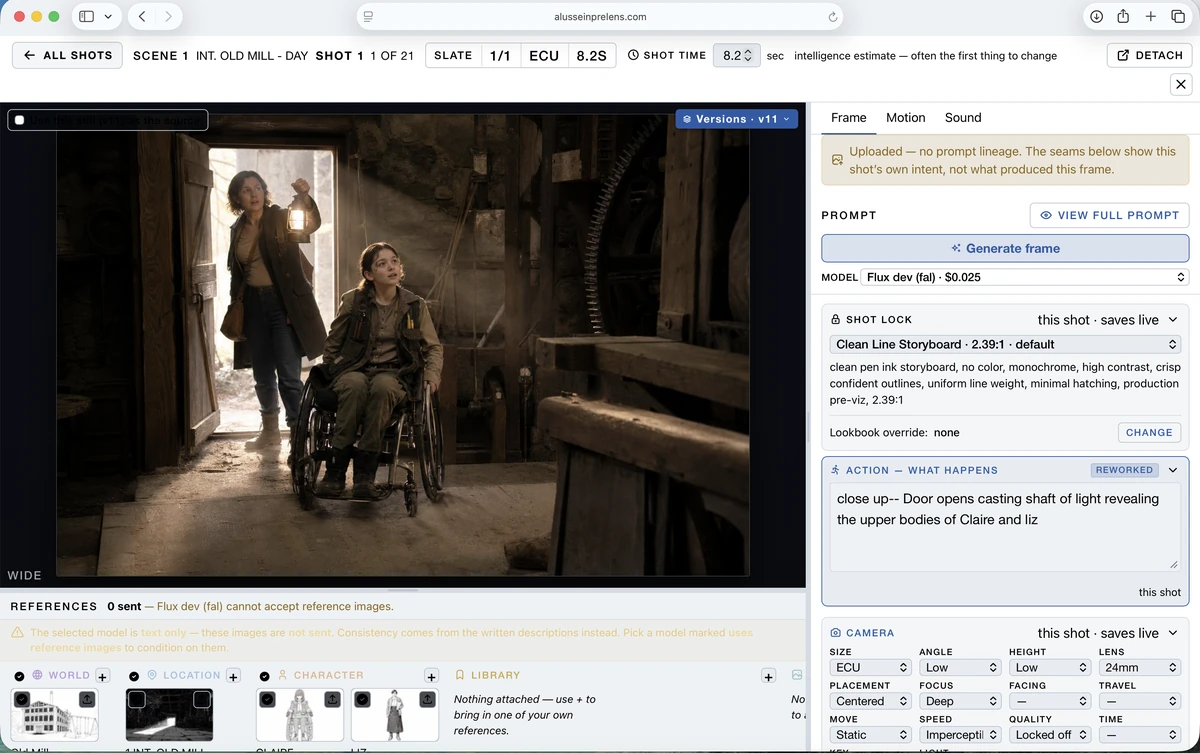1200x753 pixels.
Task: Open the Model Flux dev dropdown
Action: coord(1025,277)
